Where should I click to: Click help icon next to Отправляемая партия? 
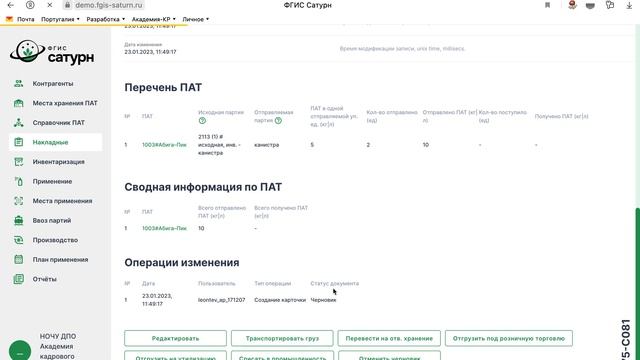tap(278, 120)
